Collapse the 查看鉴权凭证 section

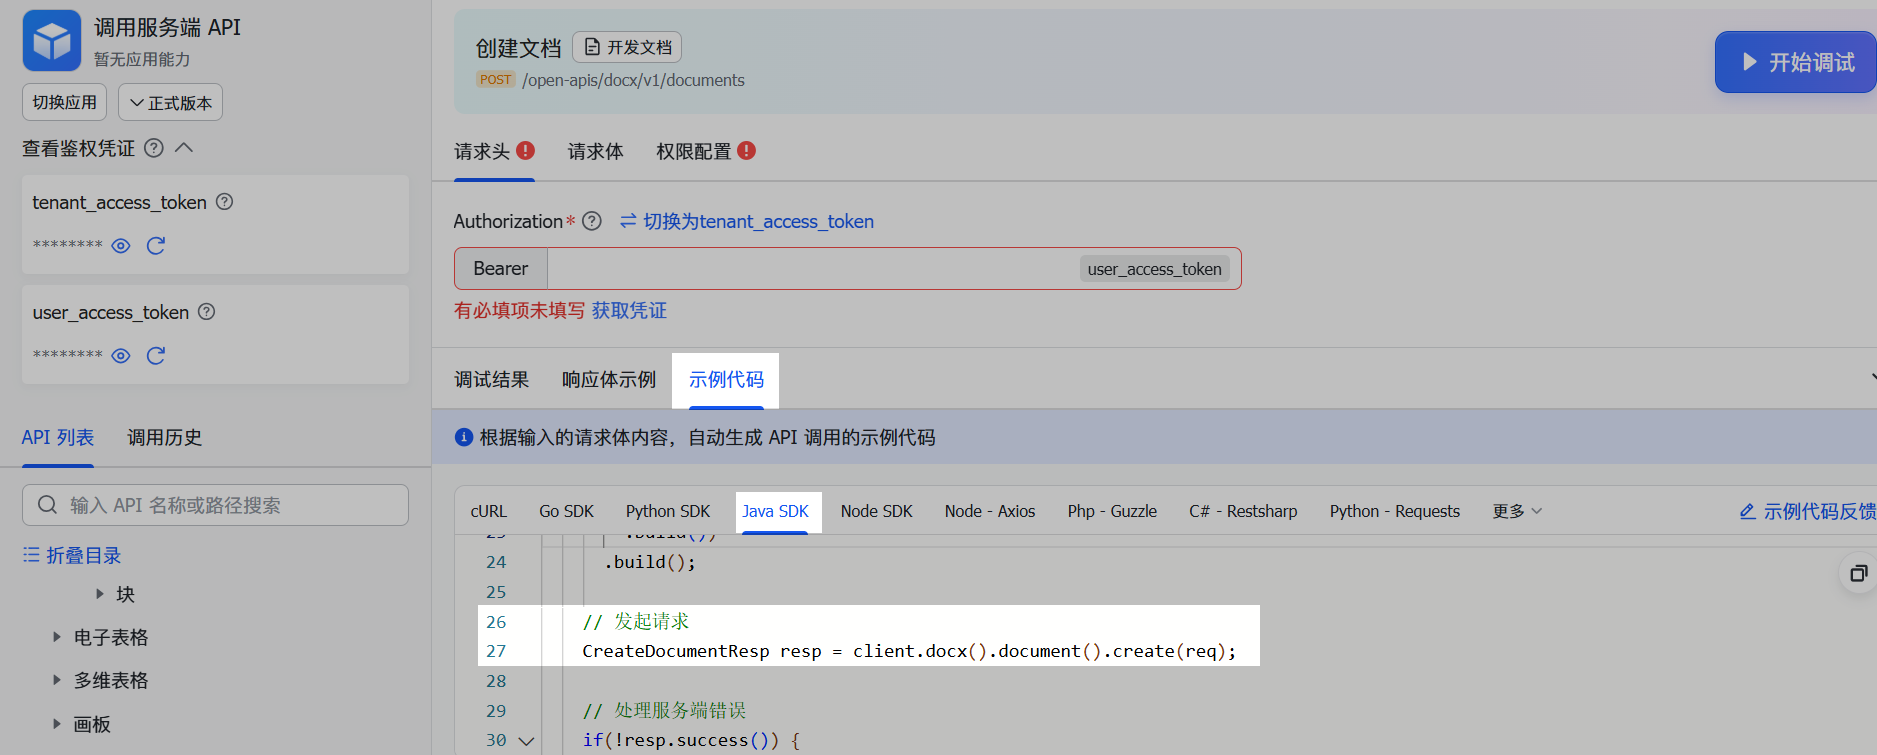pos(184,148)
